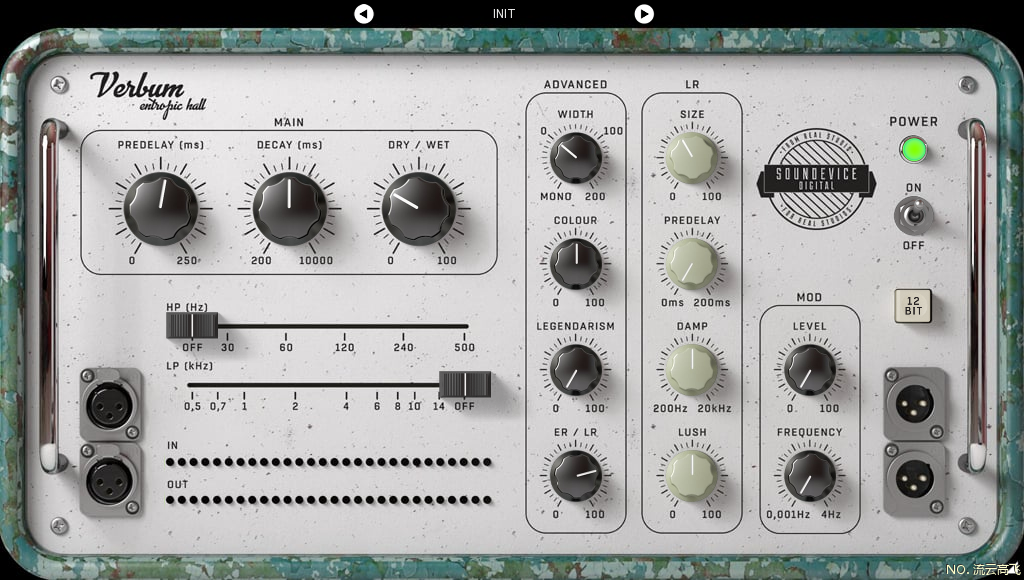Toggle the 12 BIT button
The width and height of the screenshot is (1024, 580).
[913, 306]
